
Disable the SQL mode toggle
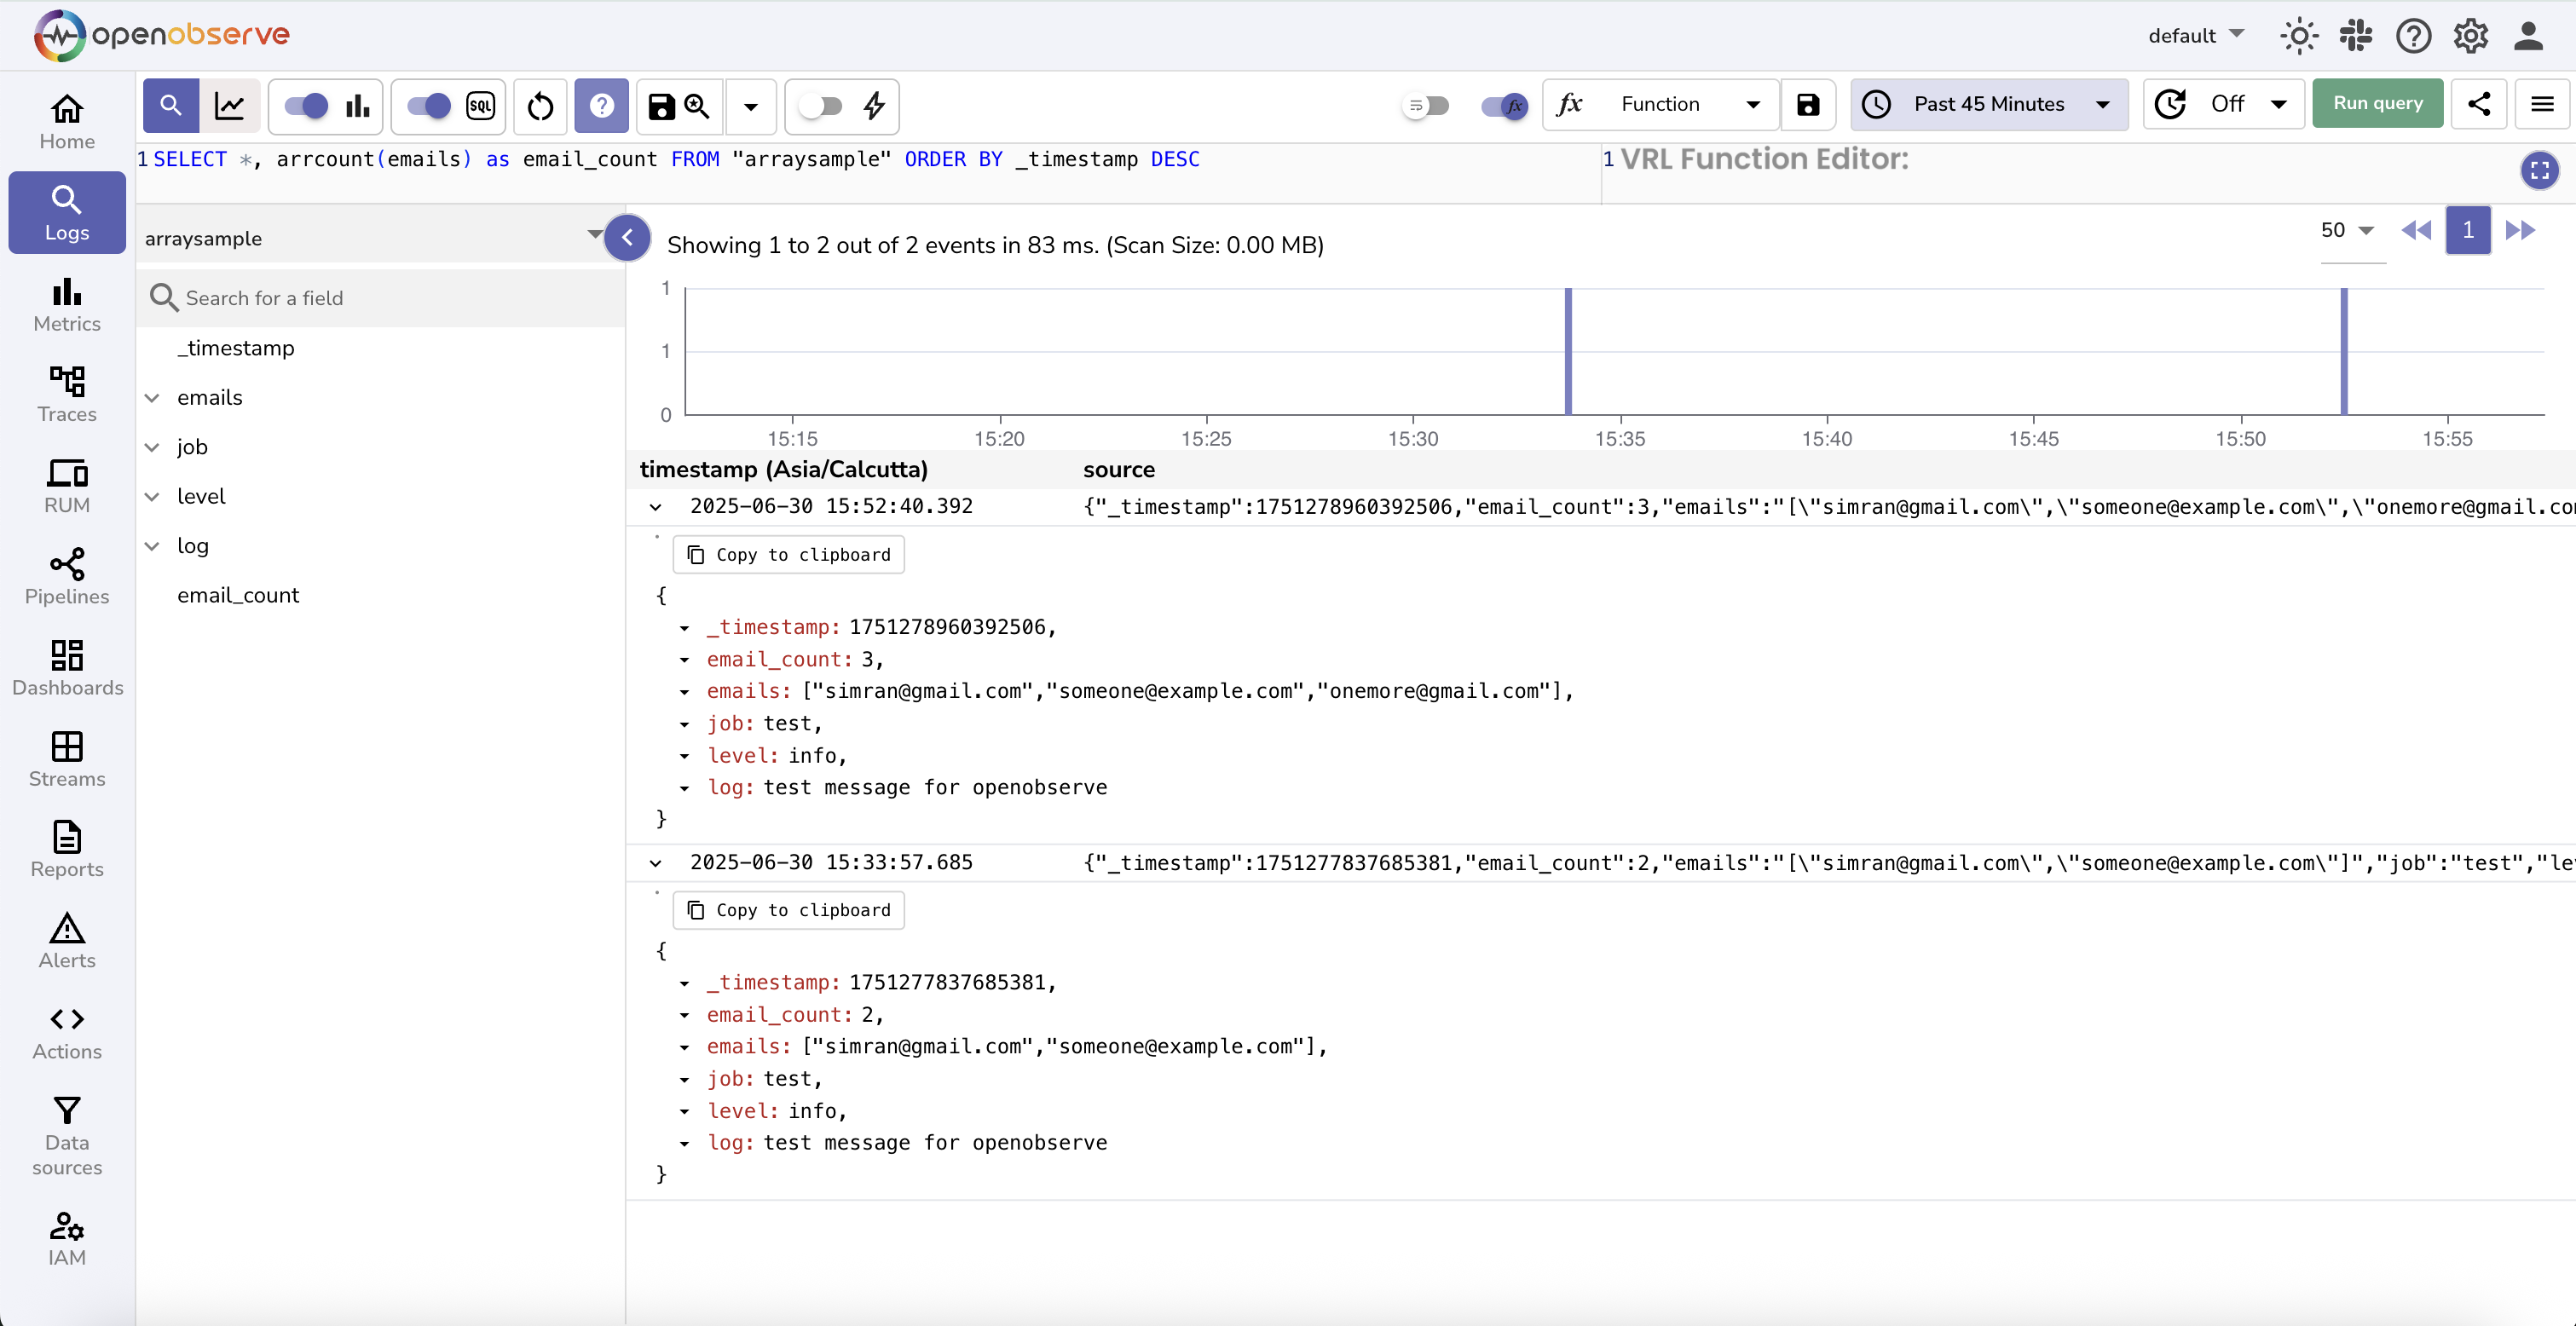click(x=429, y=105)
